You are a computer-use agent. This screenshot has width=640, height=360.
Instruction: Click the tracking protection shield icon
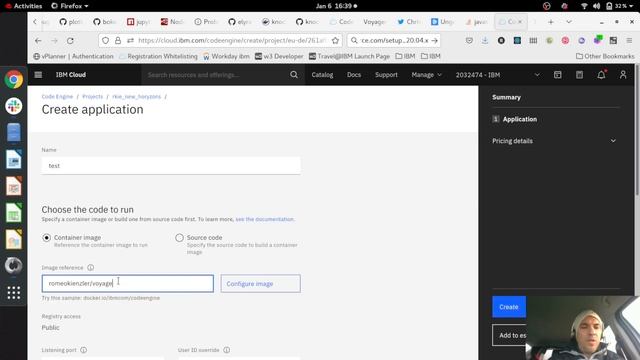point(105,40)
